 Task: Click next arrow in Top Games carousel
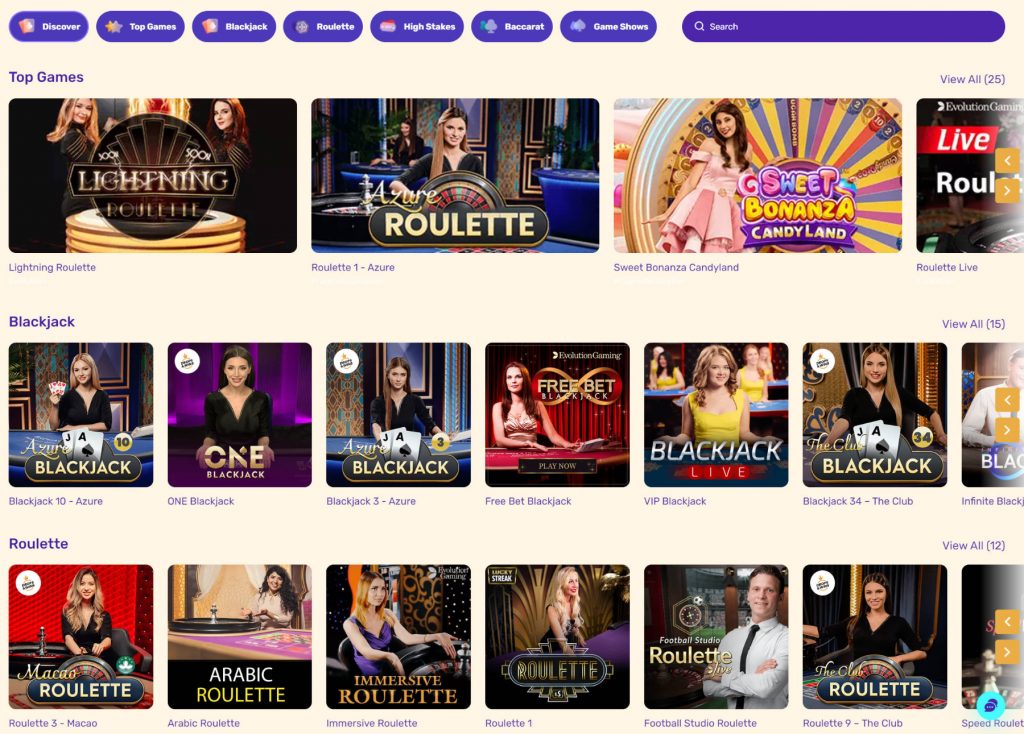[x=1007, y=191]
